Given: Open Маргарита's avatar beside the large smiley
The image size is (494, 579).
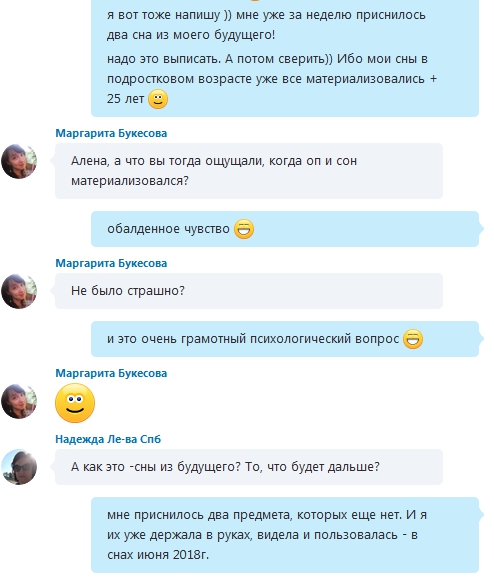Looking at the screenshot, I should tap(19, 401).
